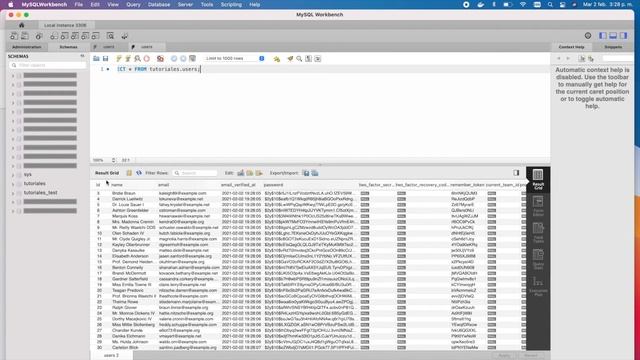Toggle auto-commit mode icon

(x=193, y=59)
